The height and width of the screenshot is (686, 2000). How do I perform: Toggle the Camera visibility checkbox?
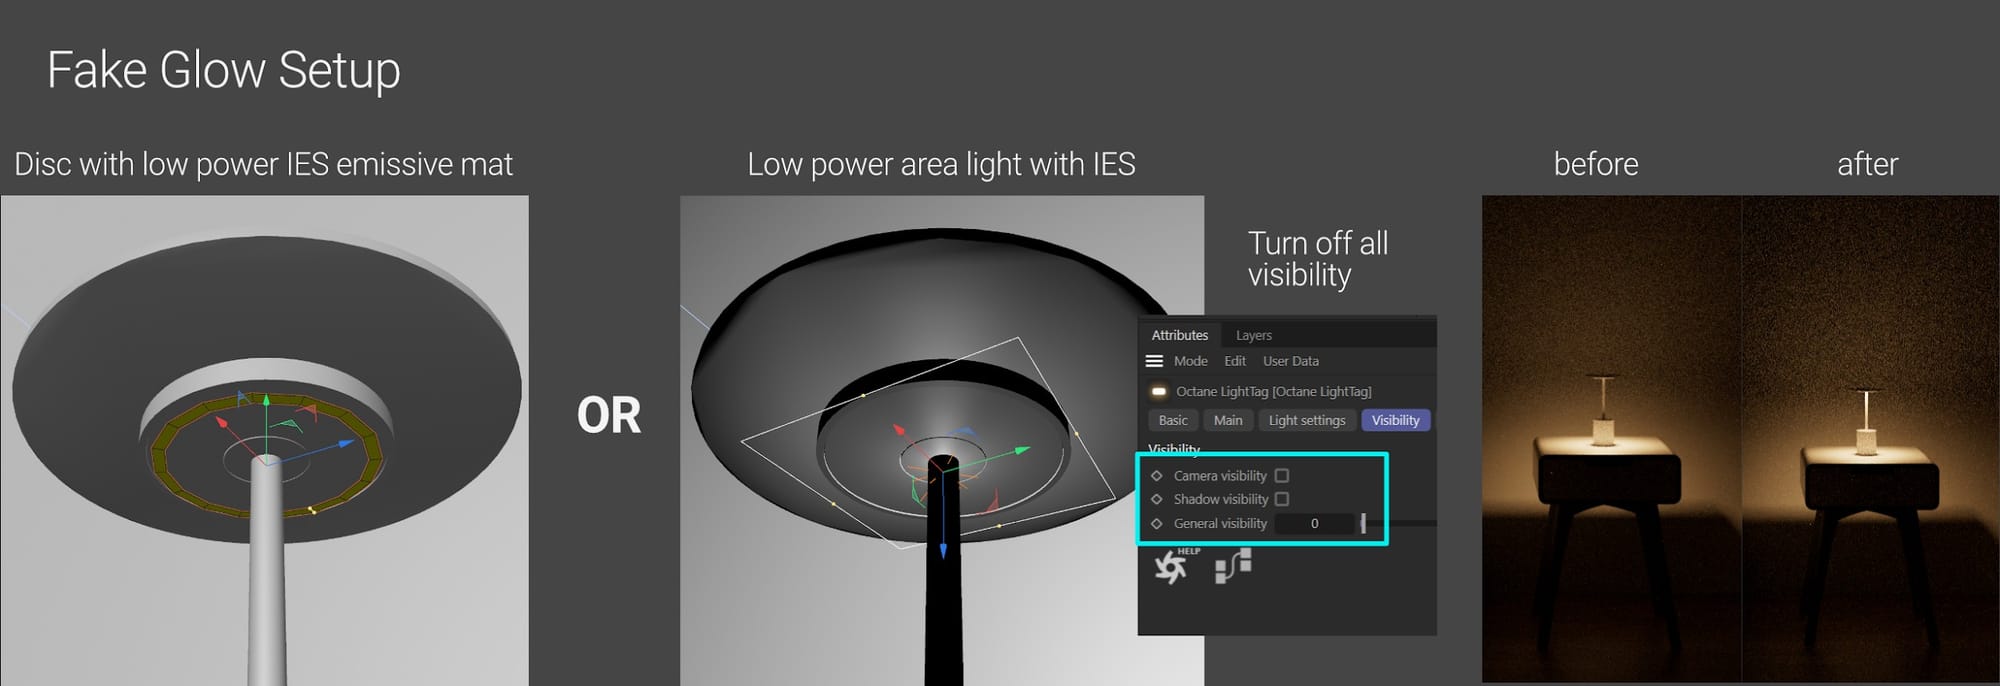[1282, 476]
